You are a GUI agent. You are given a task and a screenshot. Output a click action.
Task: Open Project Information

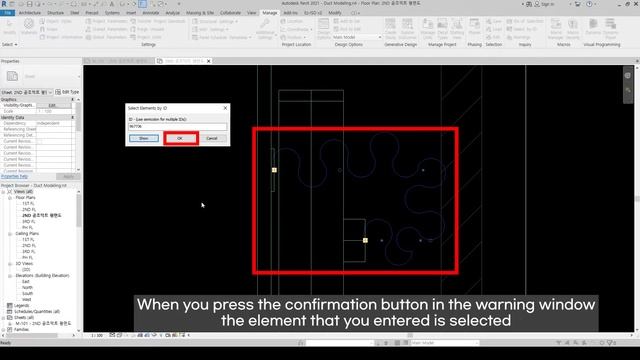click(x=61, y=37)
